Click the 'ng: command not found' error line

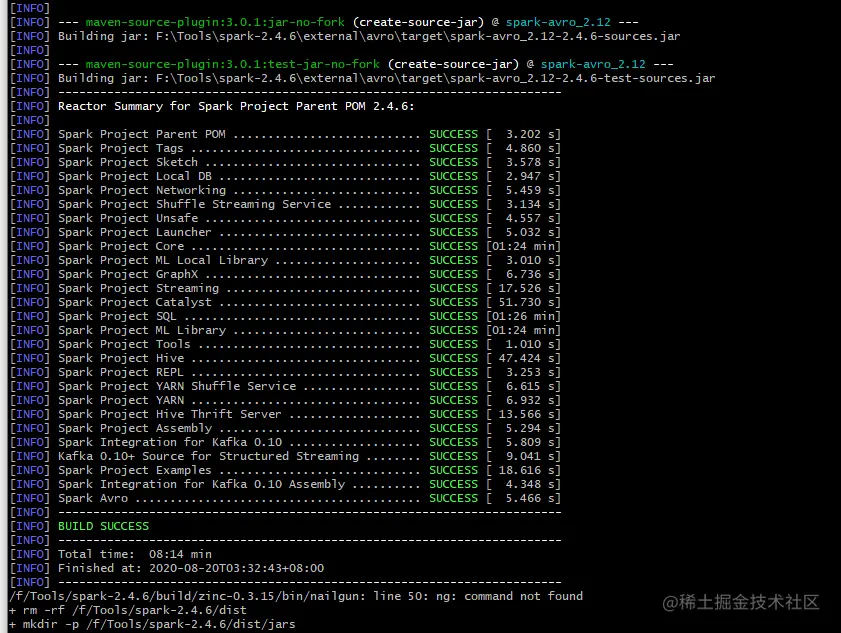pyautogui.click(x=296, y=596)
